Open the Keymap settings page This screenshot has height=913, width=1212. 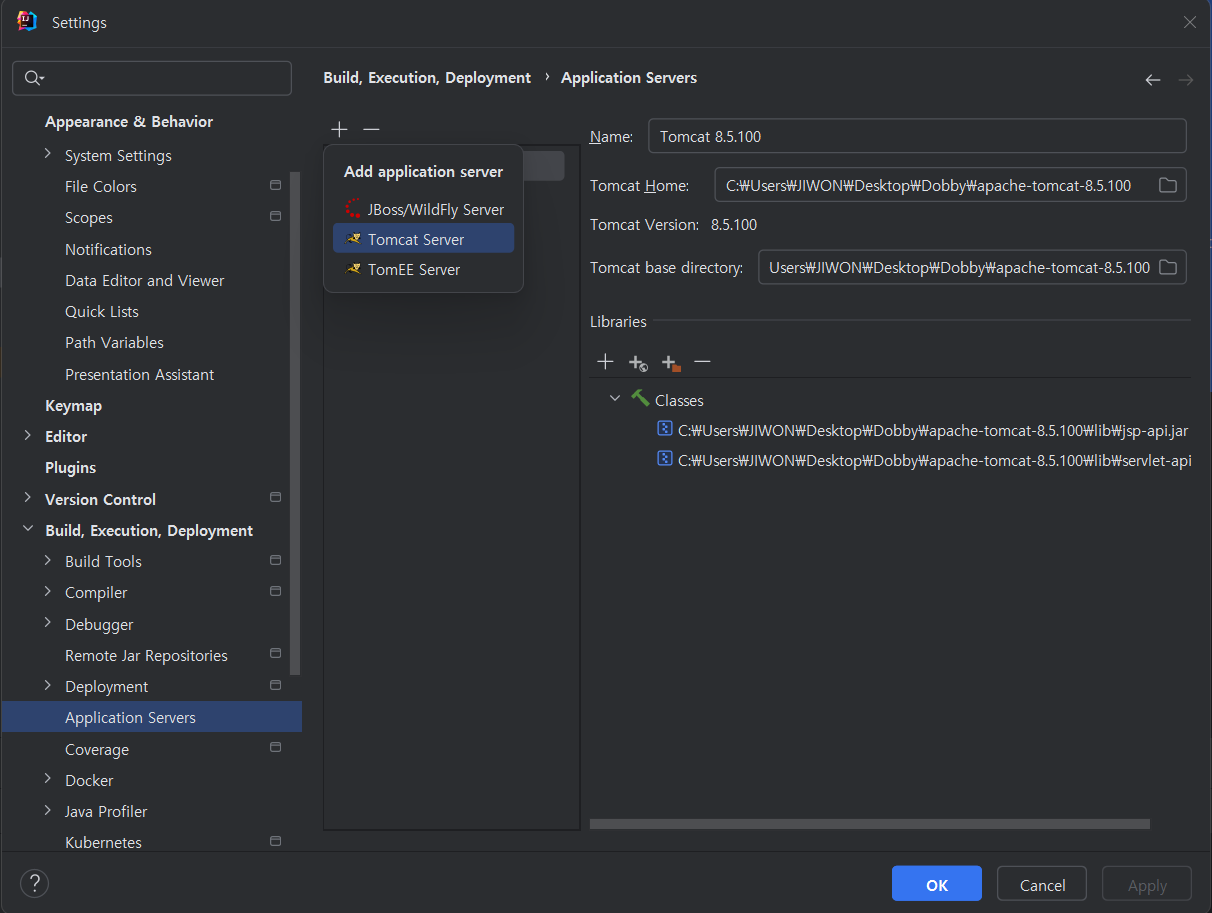[x=73, y=405]
